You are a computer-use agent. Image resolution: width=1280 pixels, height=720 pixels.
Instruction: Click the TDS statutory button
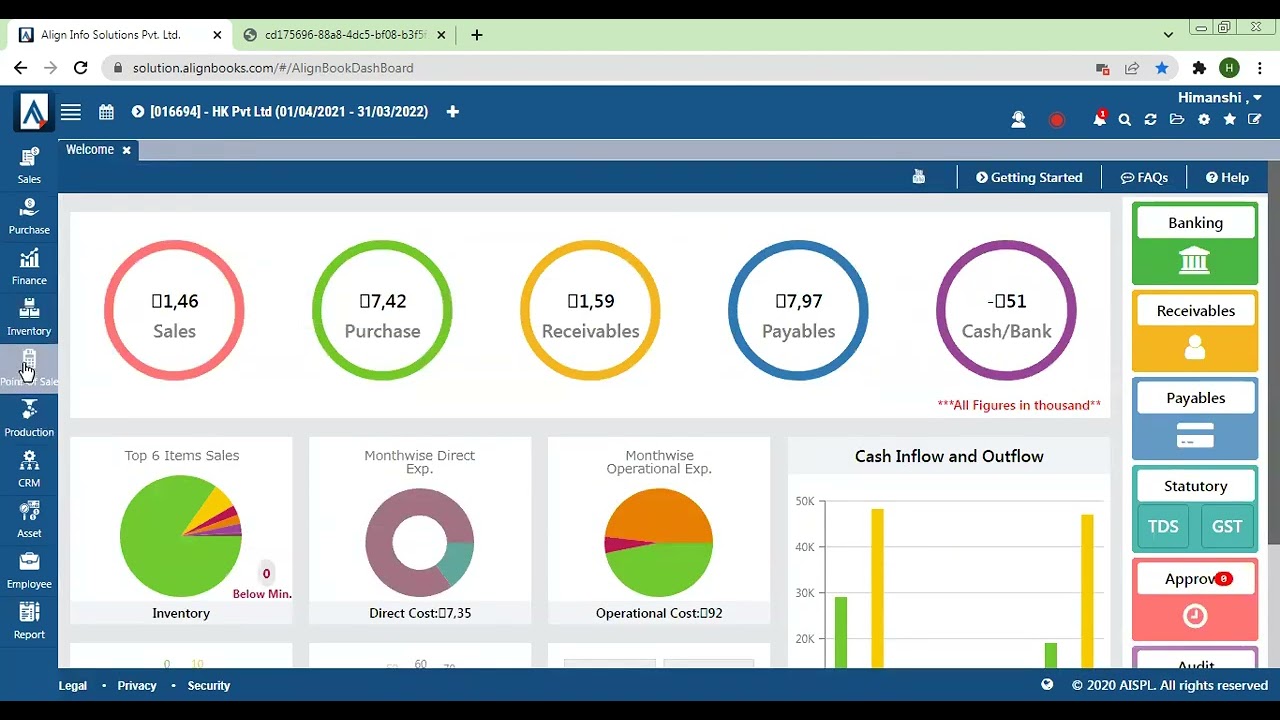pyautogui.click(x=1163, y=527)
